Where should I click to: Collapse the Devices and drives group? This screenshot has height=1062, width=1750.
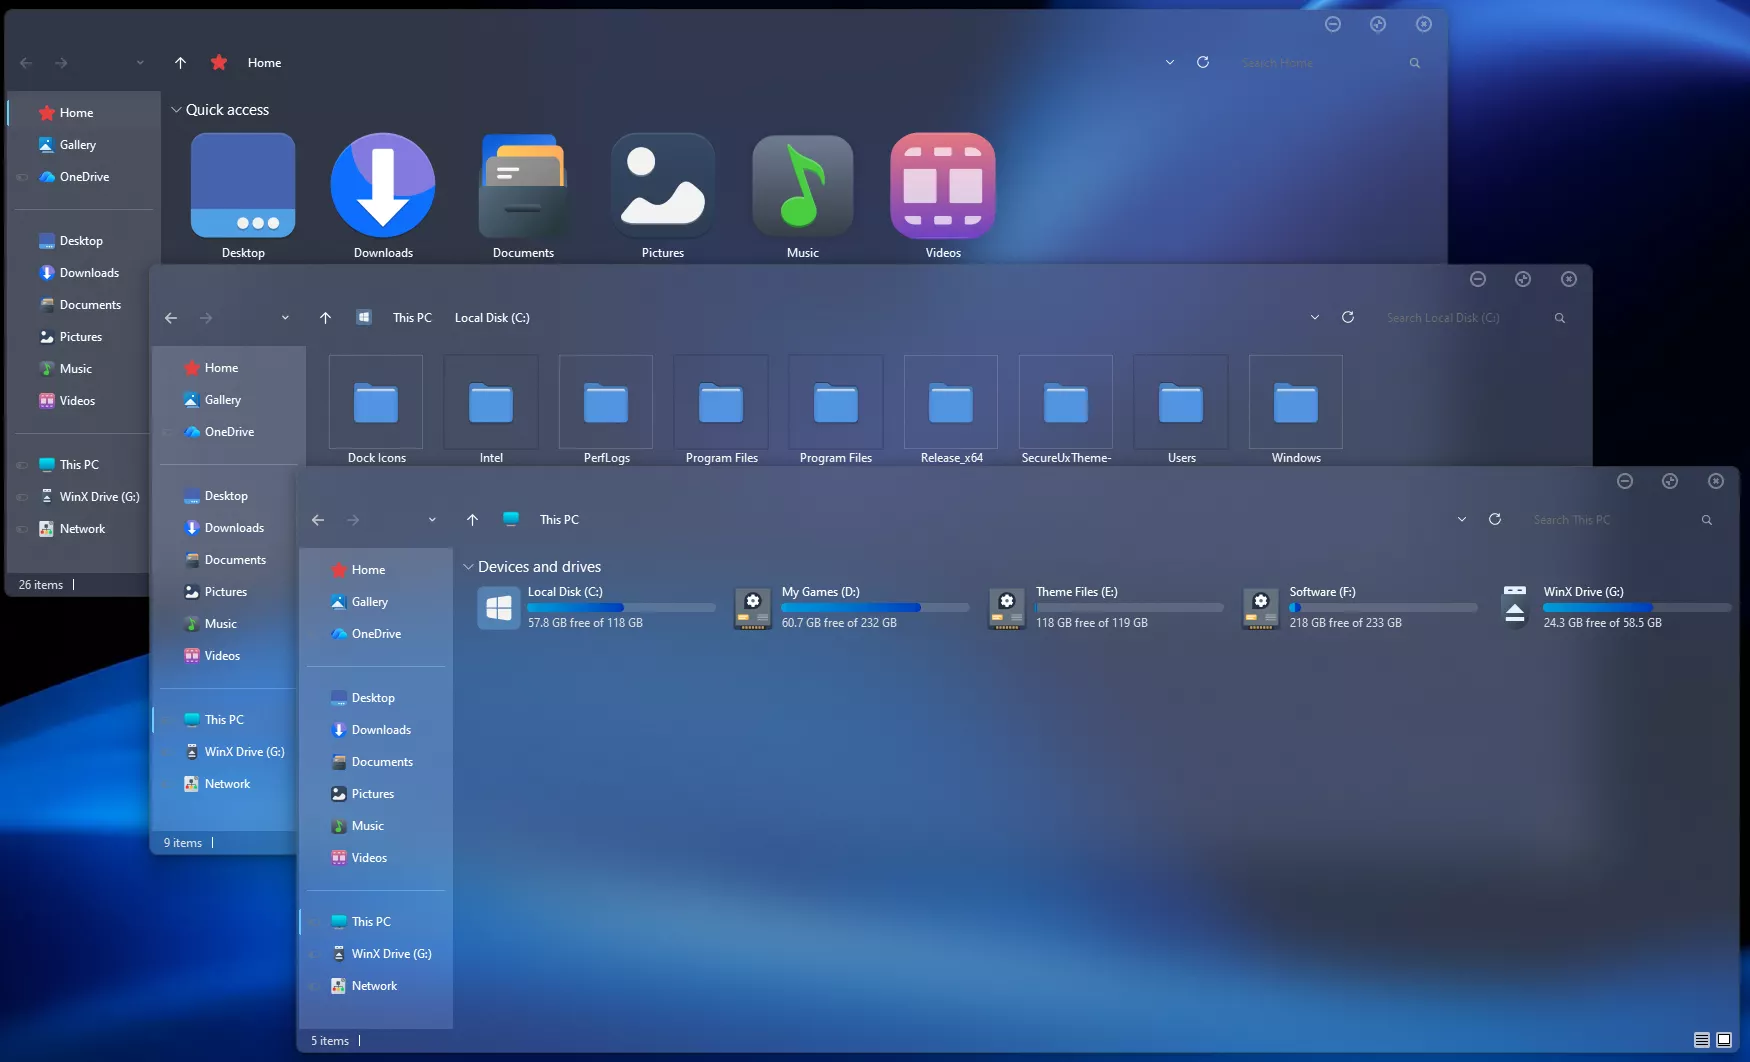click(468, 567)
